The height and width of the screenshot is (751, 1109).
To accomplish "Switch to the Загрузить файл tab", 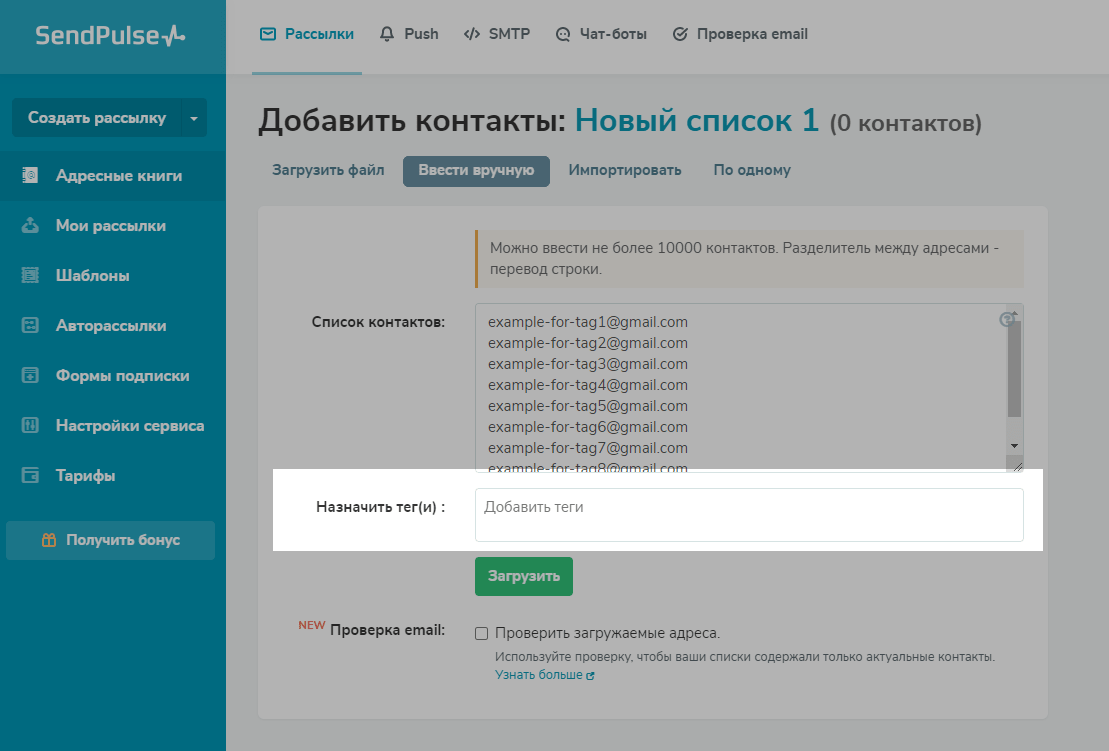I will (328, 170).
